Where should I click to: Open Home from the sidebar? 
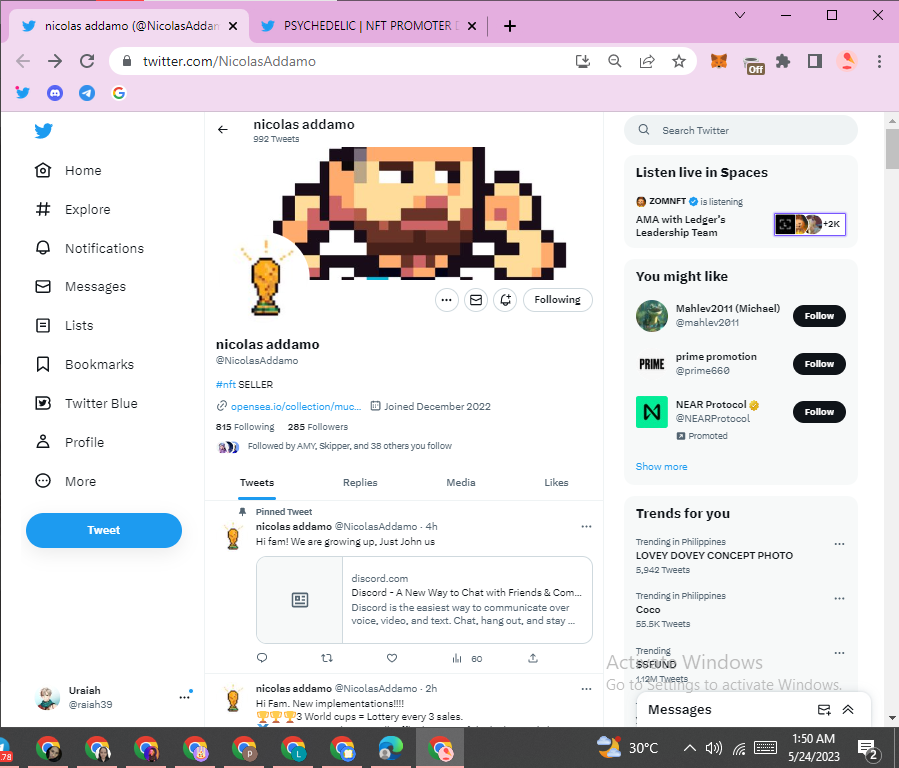(69, 170)
